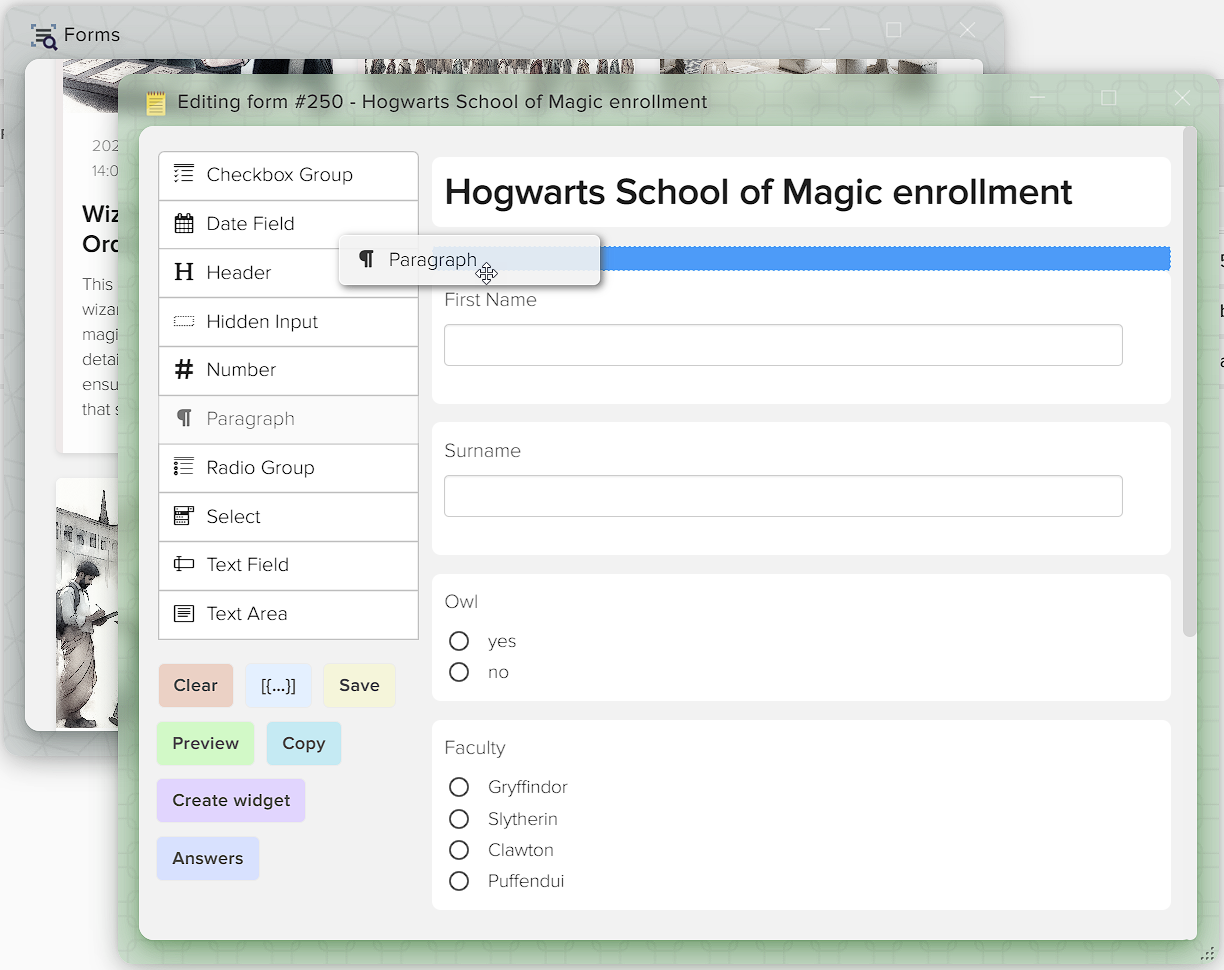This screenshot has height=970, width=1224.
Task: Click the Header H icon
Action: [184, 272]
